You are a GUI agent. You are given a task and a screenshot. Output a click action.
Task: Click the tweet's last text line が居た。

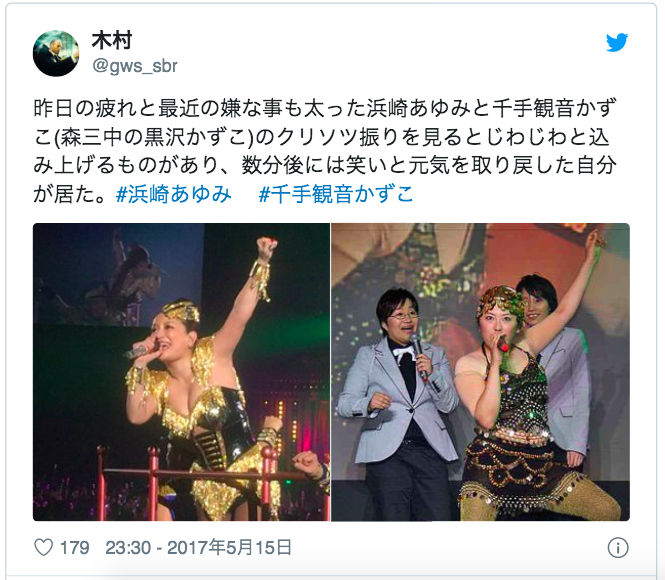70,195
